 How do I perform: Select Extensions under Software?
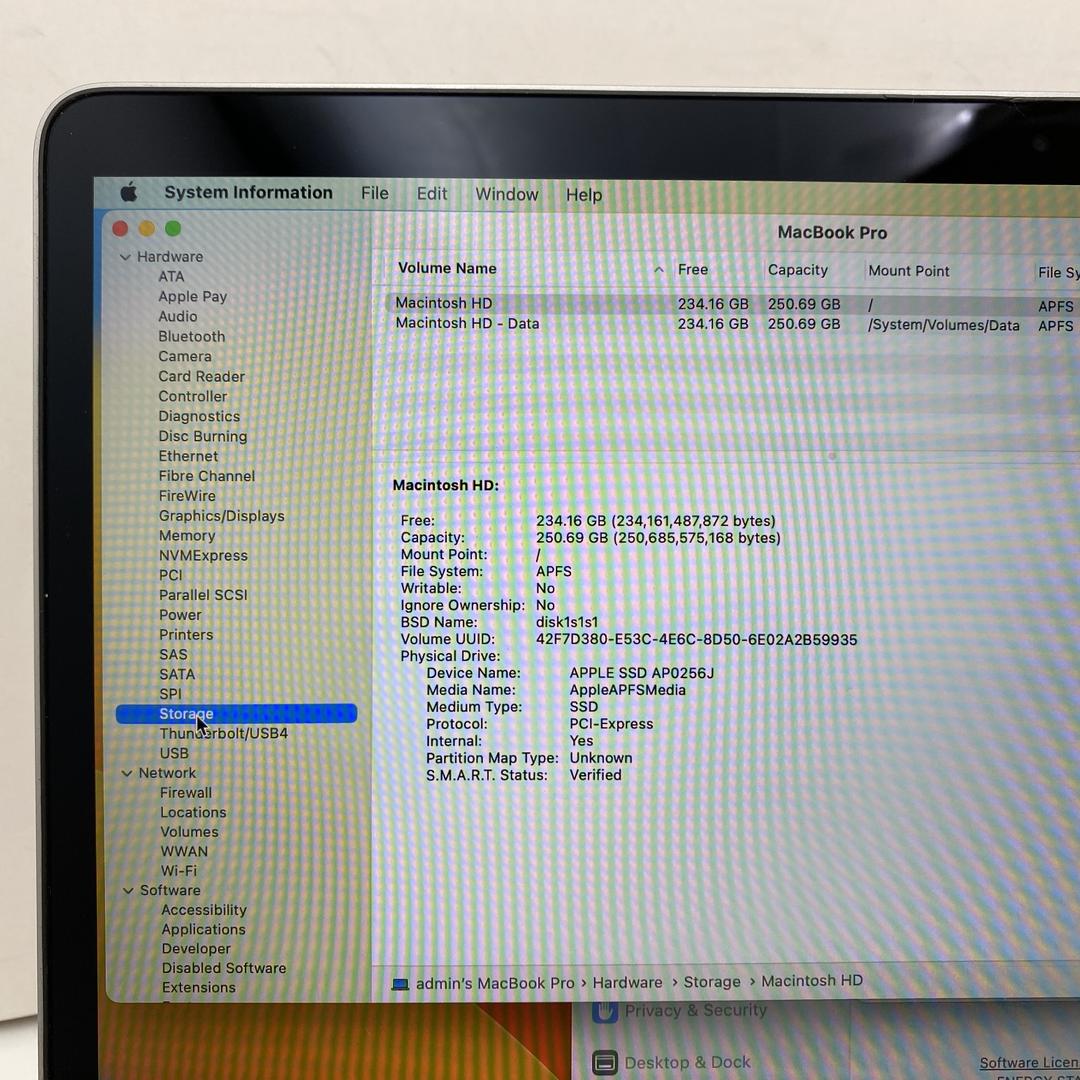pyautogui.click(x=198, y=988)
